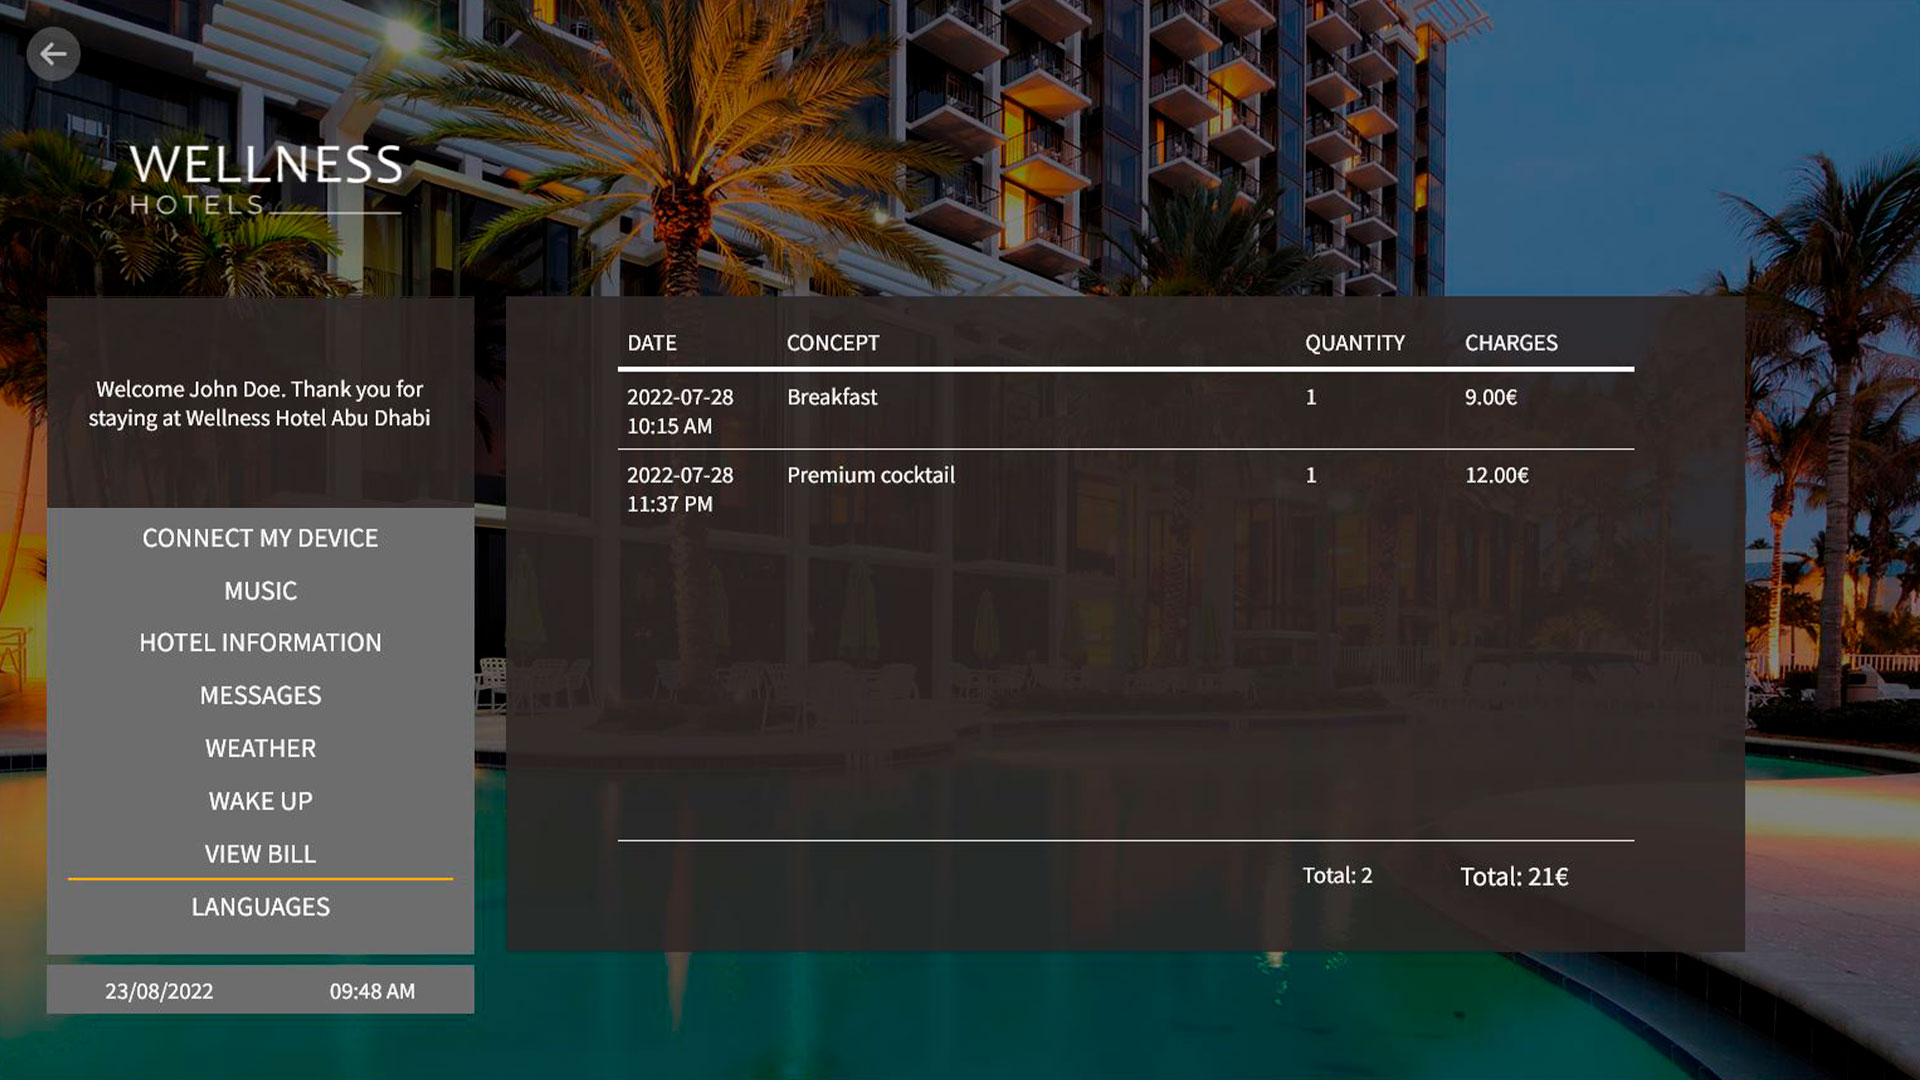This screenshot has width=1920, height=1080.
Task: Click the 9.00€ breakfast charge
Action: point(1490,397)
